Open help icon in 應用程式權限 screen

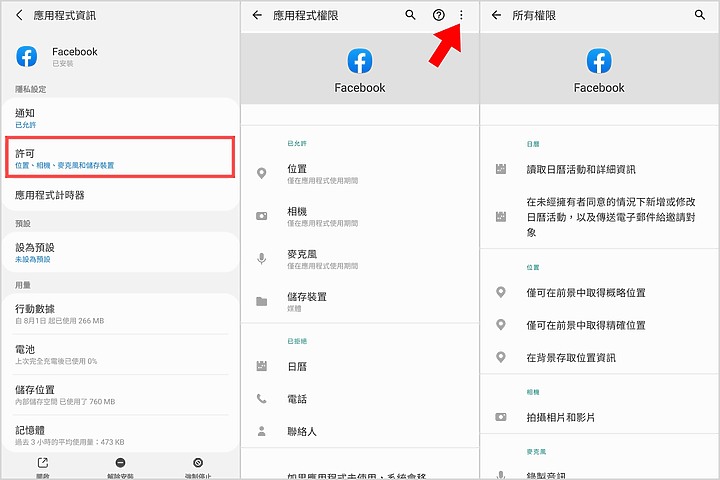tap(439, 15)
